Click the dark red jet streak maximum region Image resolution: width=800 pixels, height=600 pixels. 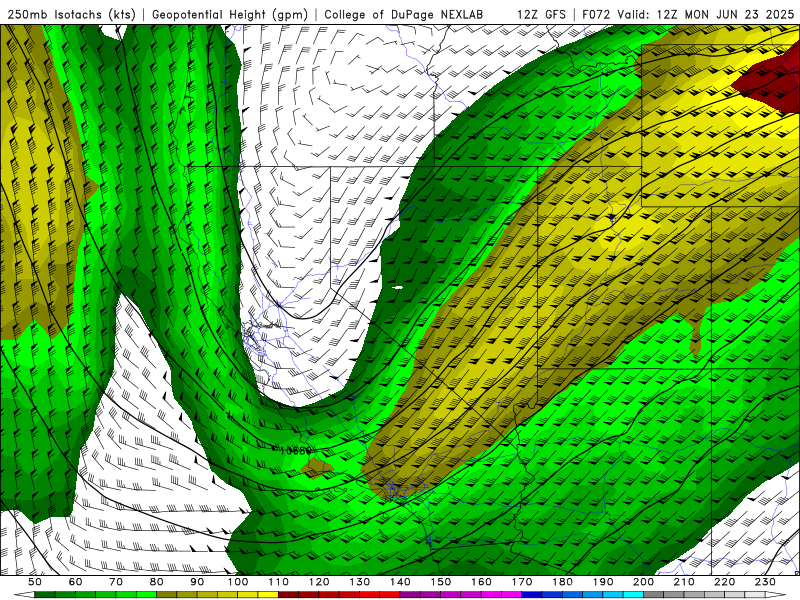point(770,81)
